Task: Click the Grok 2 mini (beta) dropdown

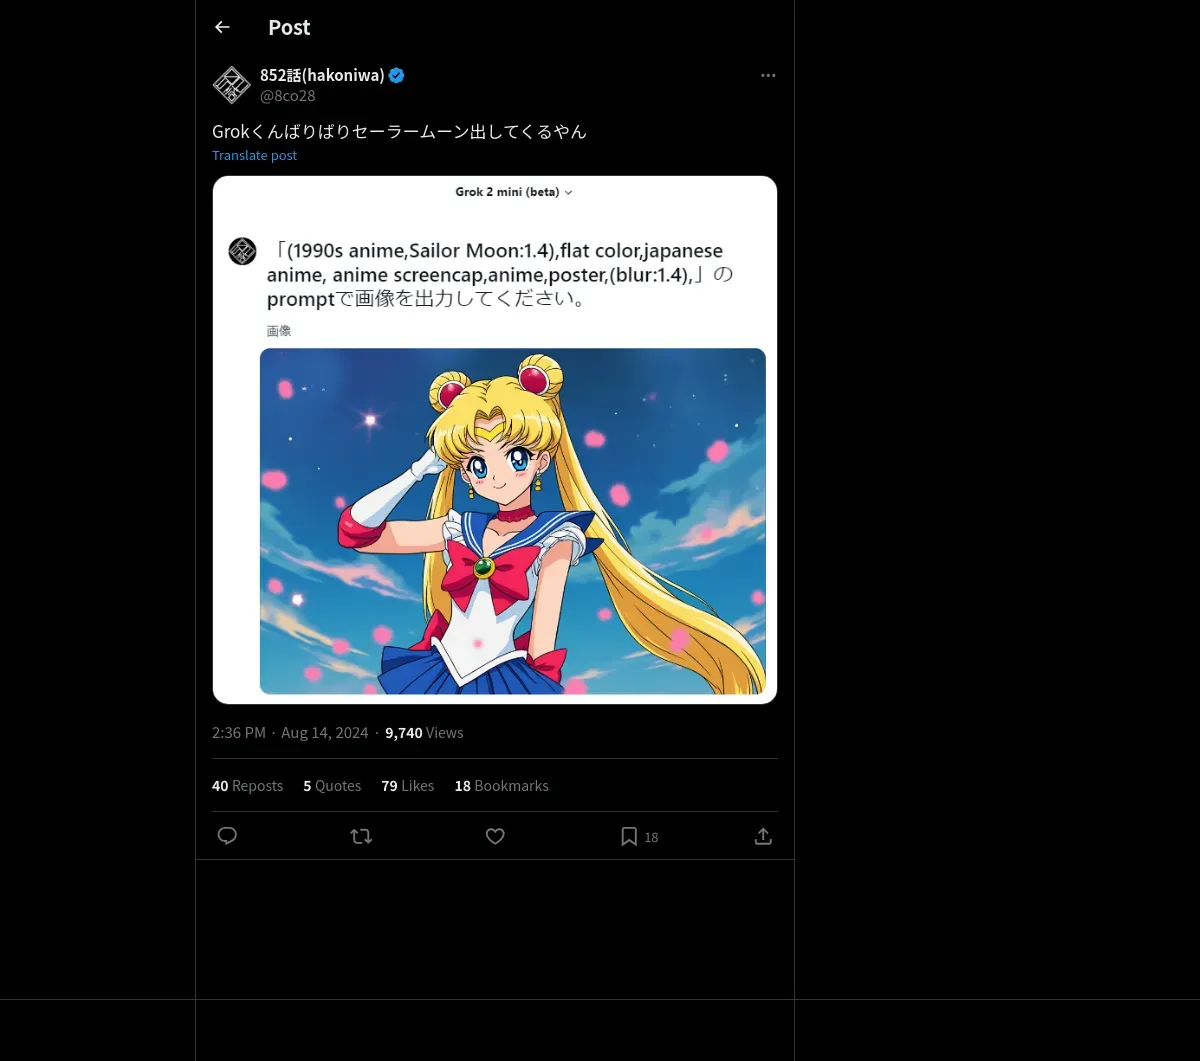Action: coord(514,192)
